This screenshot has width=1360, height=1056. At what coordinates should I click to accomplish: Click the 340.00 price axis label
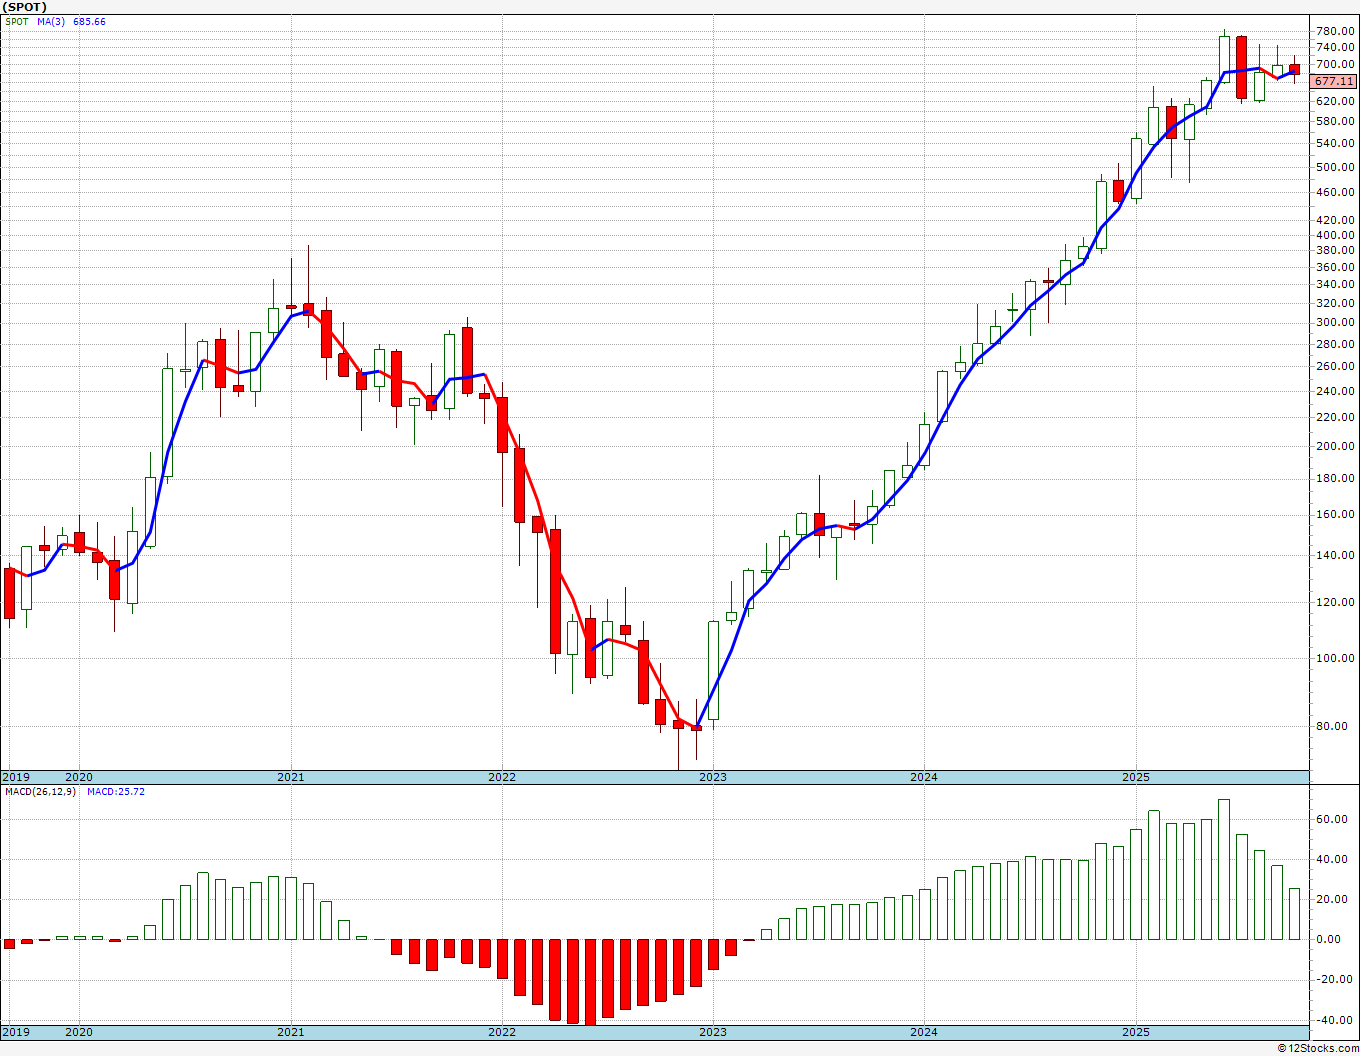coord(1335,284)
